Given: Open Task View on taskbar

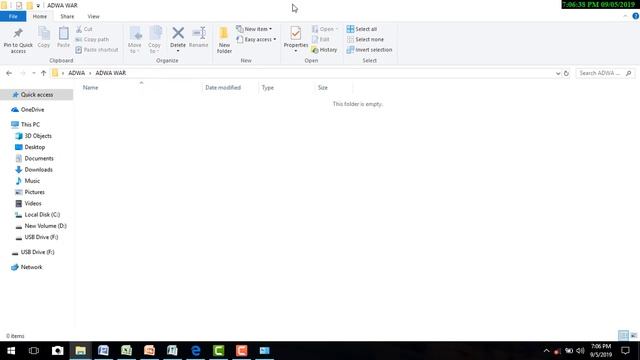Looking at the screenshot, I should coord(34,351).
